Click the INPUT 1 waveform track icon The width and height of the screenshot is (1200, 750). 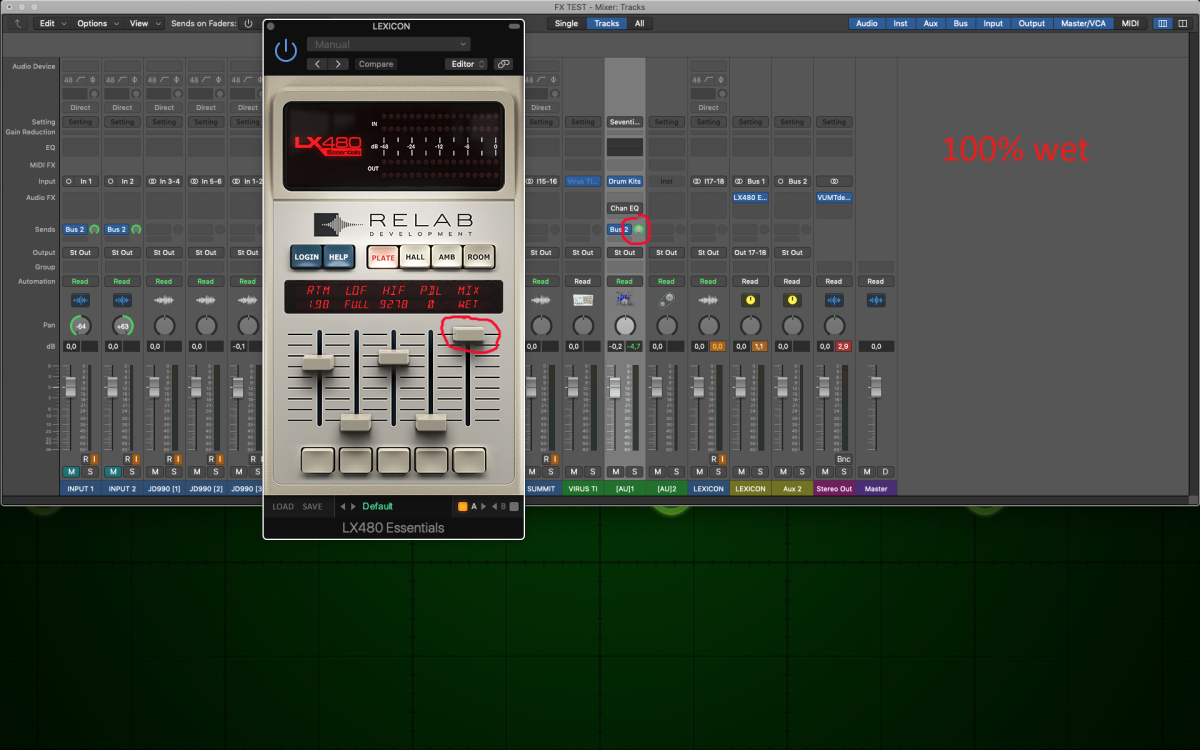point(80,300)
